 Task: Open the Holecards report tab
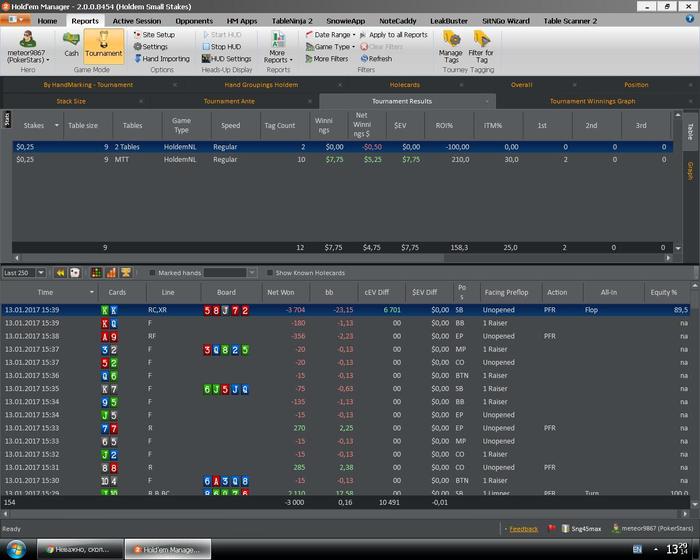click(x=404, y=85)
